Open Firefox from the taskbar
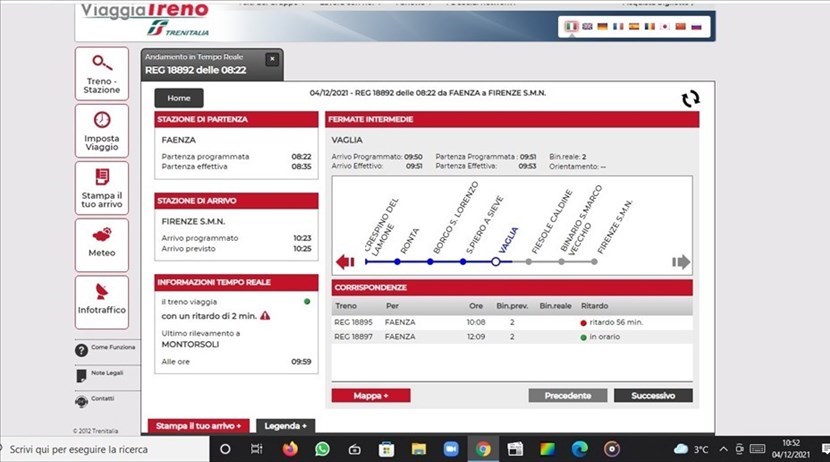Image resolution: width=830 pixels, height=462 pixels. (290, 449)
